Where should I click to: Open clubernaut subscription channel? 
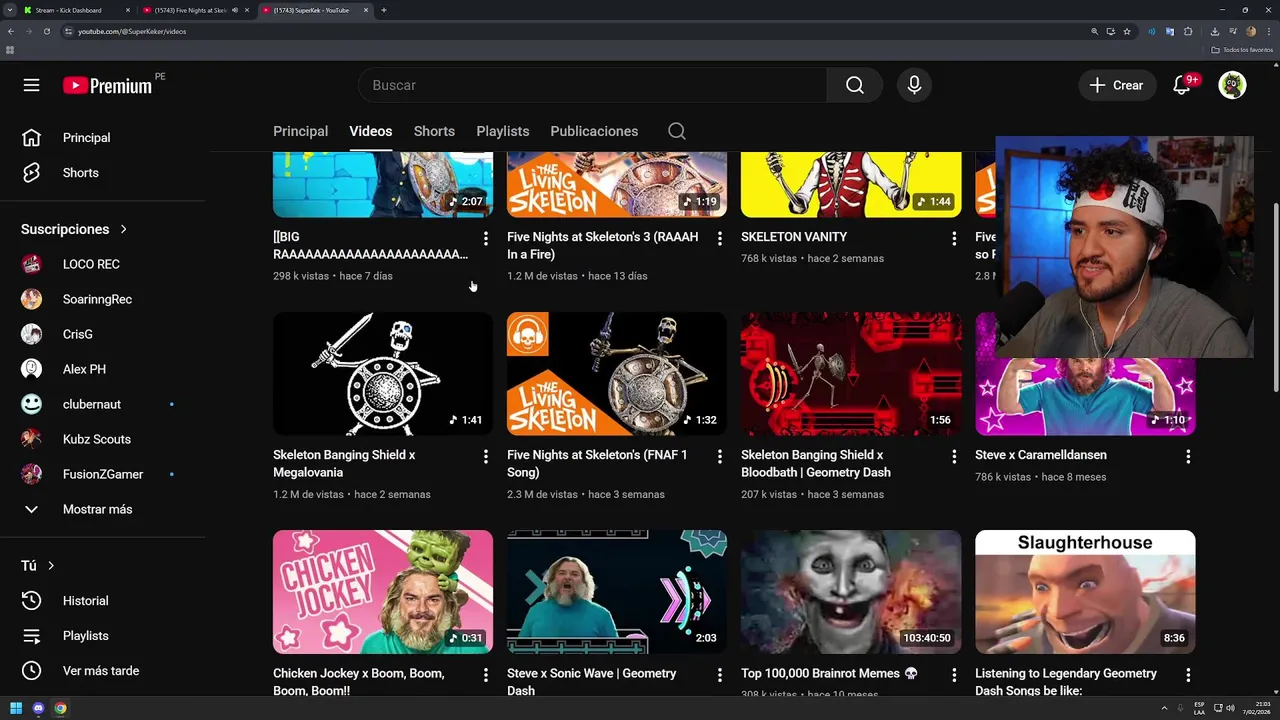pos(103,404)
